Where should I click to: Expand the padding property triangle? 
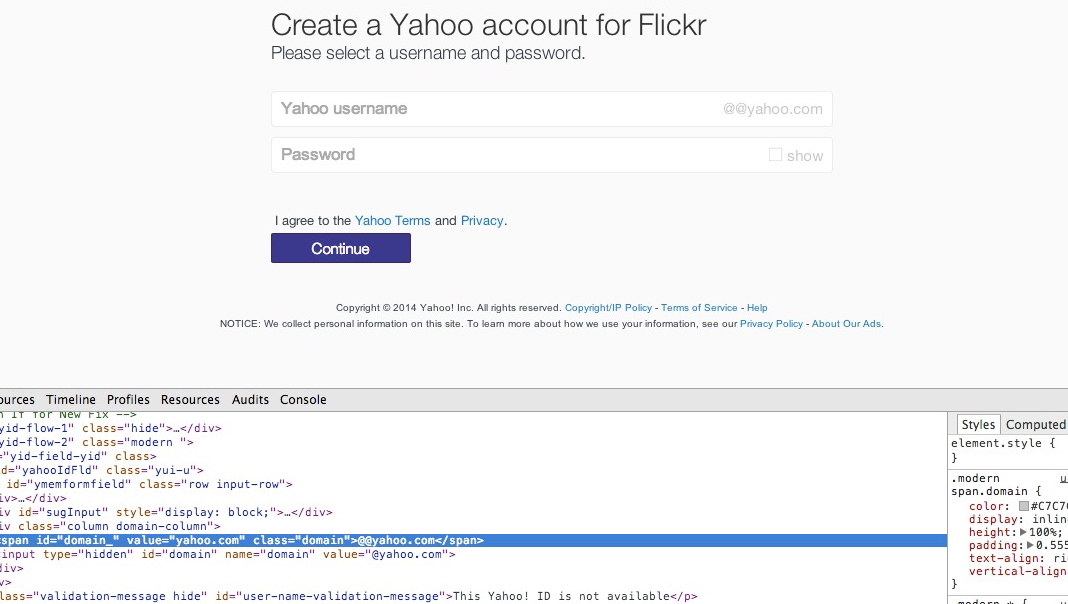[1031, 546]
